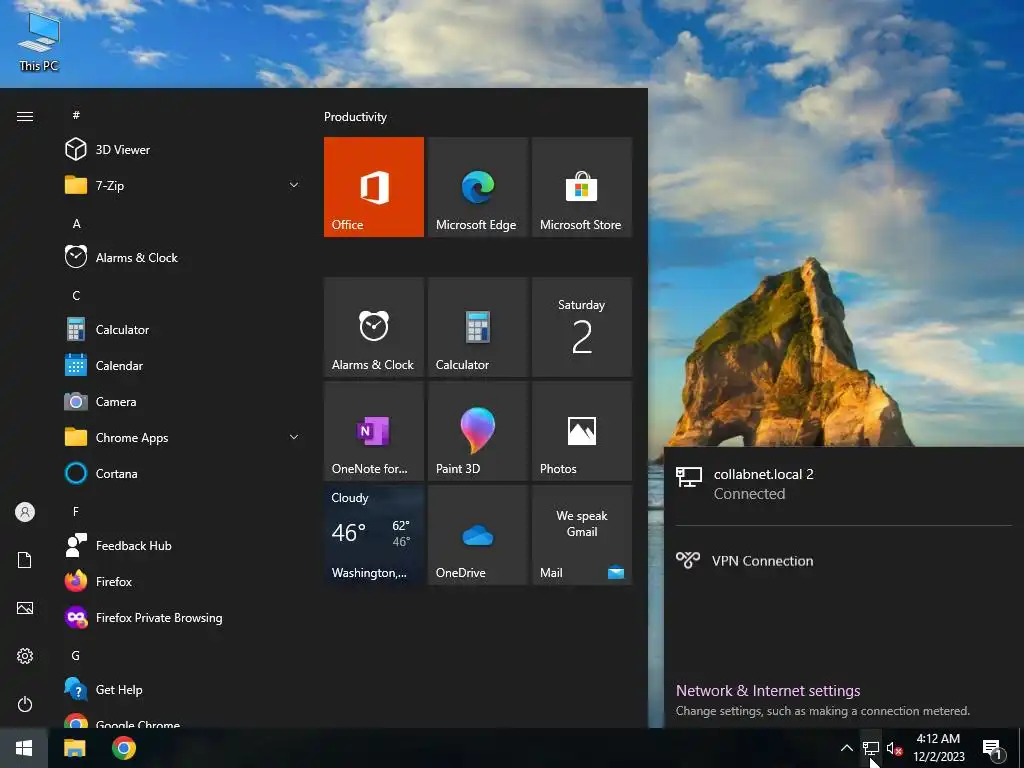Expand the Start menu hamburger button
Image resolution: width=1024 pixels, height=768 pixels.
(25, 116)
